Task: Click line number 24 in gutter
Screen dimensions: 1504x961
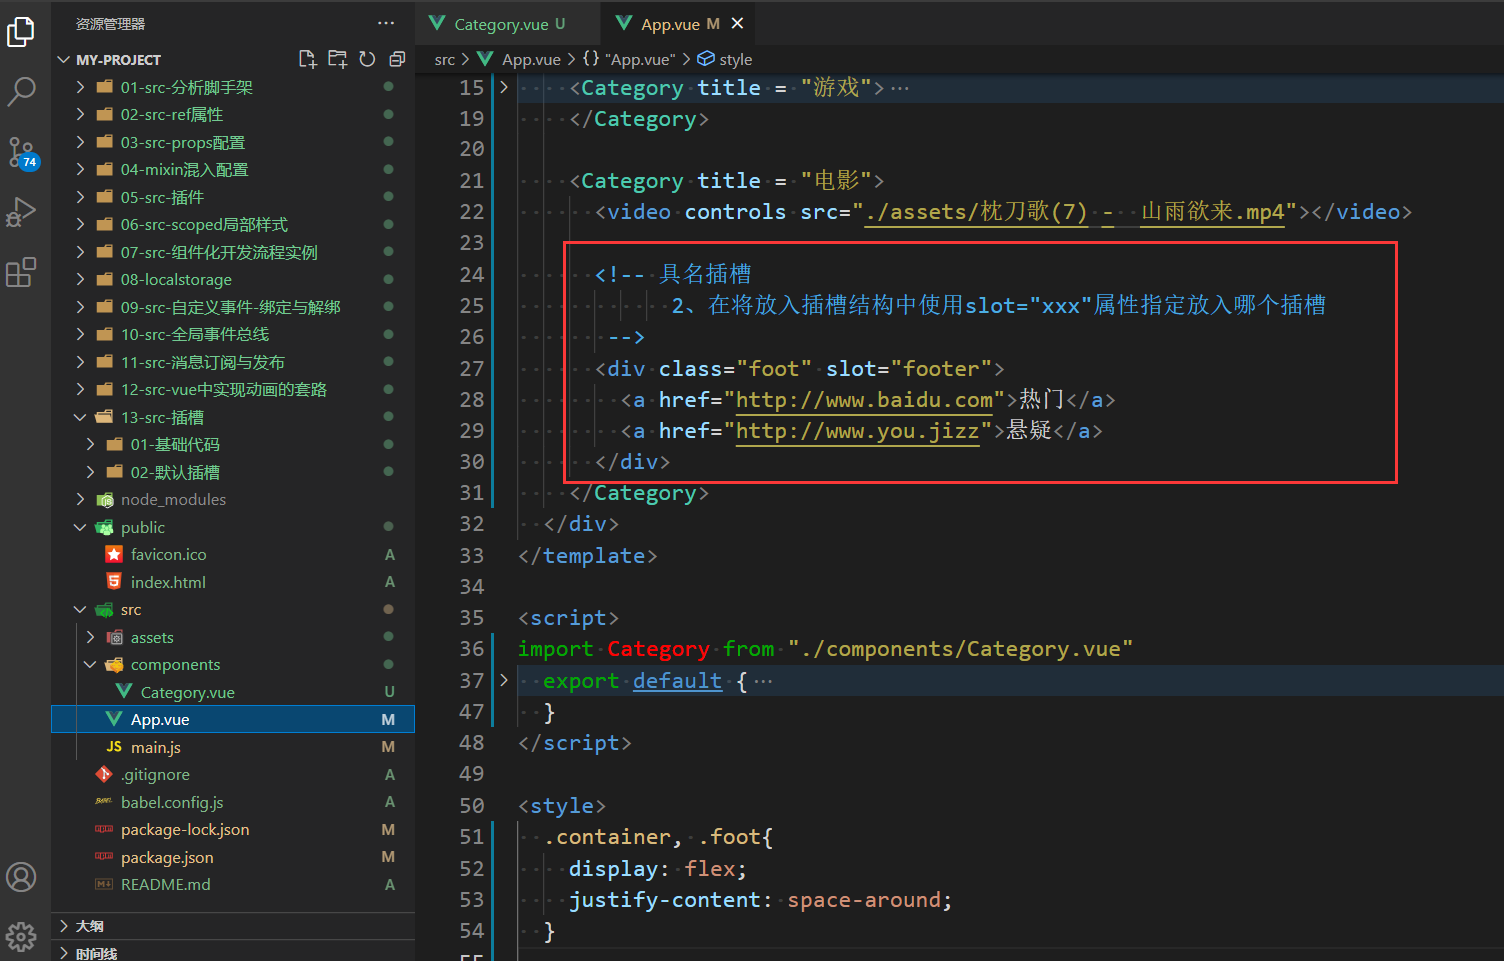Action: [x=471, y=275]
